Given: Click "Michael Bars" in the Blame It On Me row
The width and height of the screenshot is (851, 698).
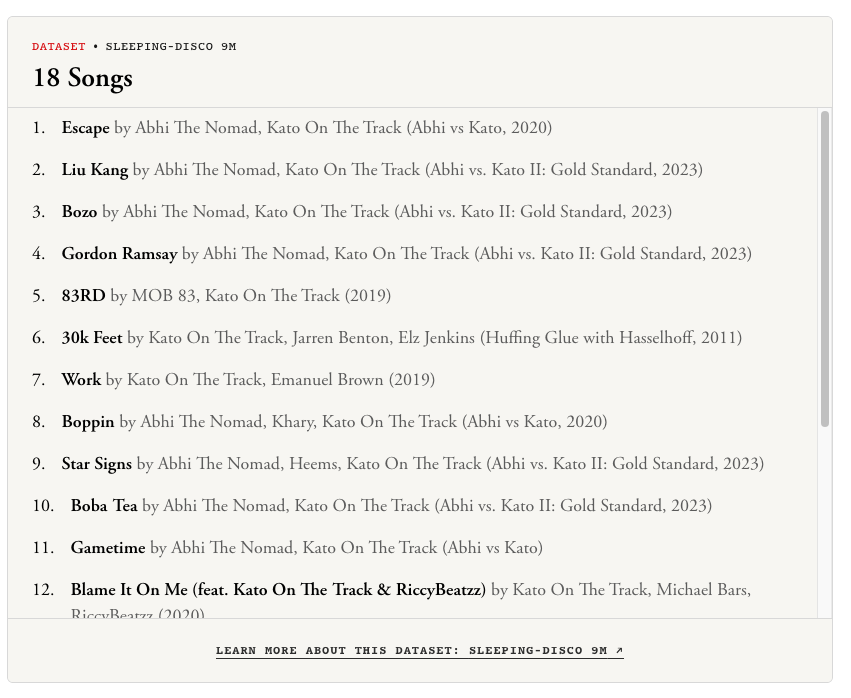Looking at the screenshot, I should (704, 590).
